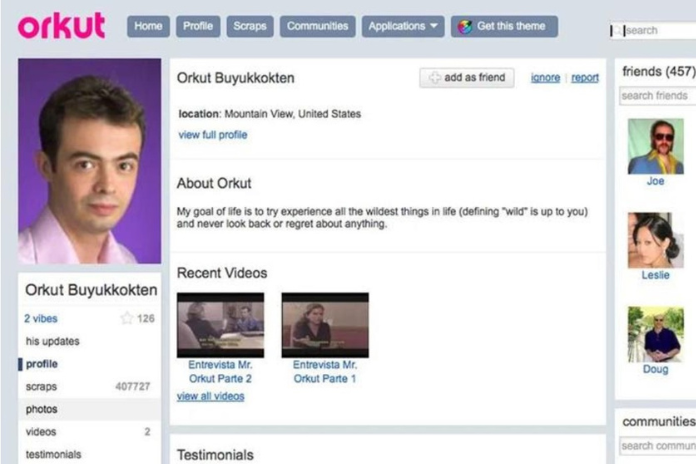Screen dimensions: 696x464
Task: Open the view full profile link
Action: 212,135
